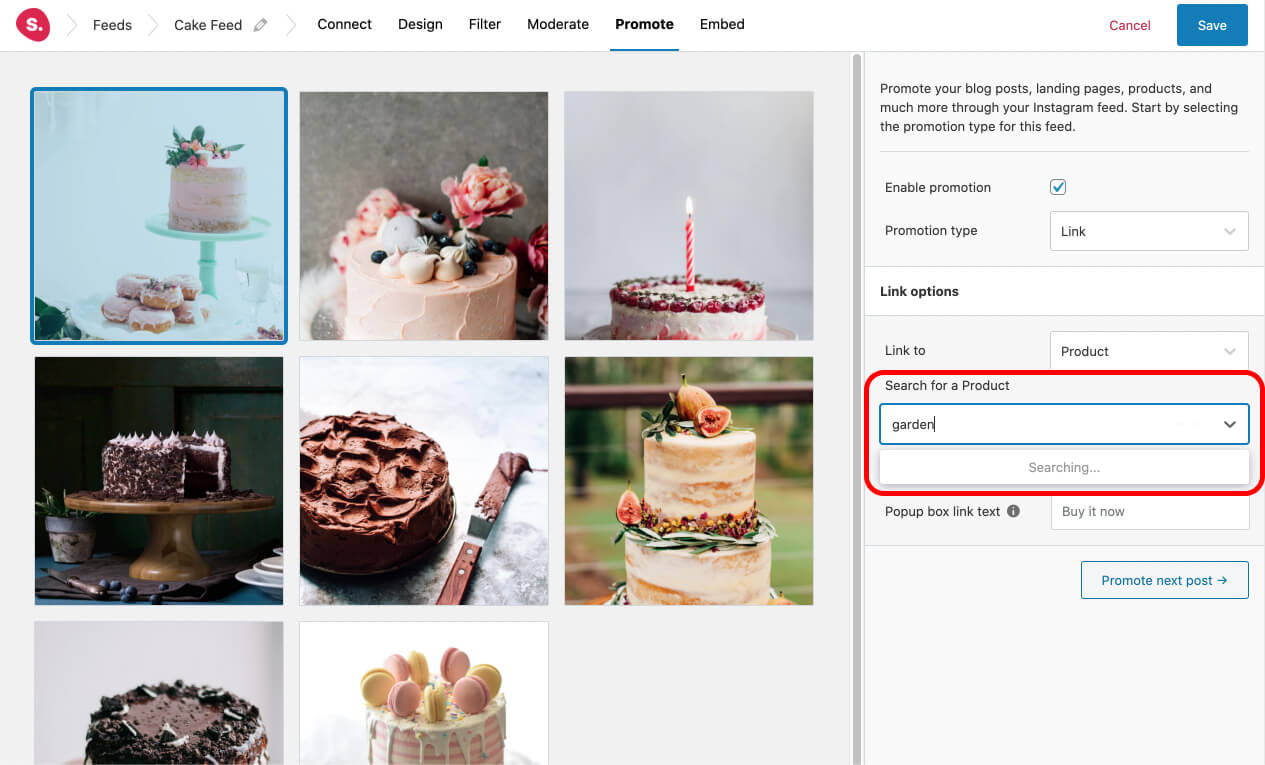Click the Promote next post button
This screenshot has width=1265, height=765.
1165,580
